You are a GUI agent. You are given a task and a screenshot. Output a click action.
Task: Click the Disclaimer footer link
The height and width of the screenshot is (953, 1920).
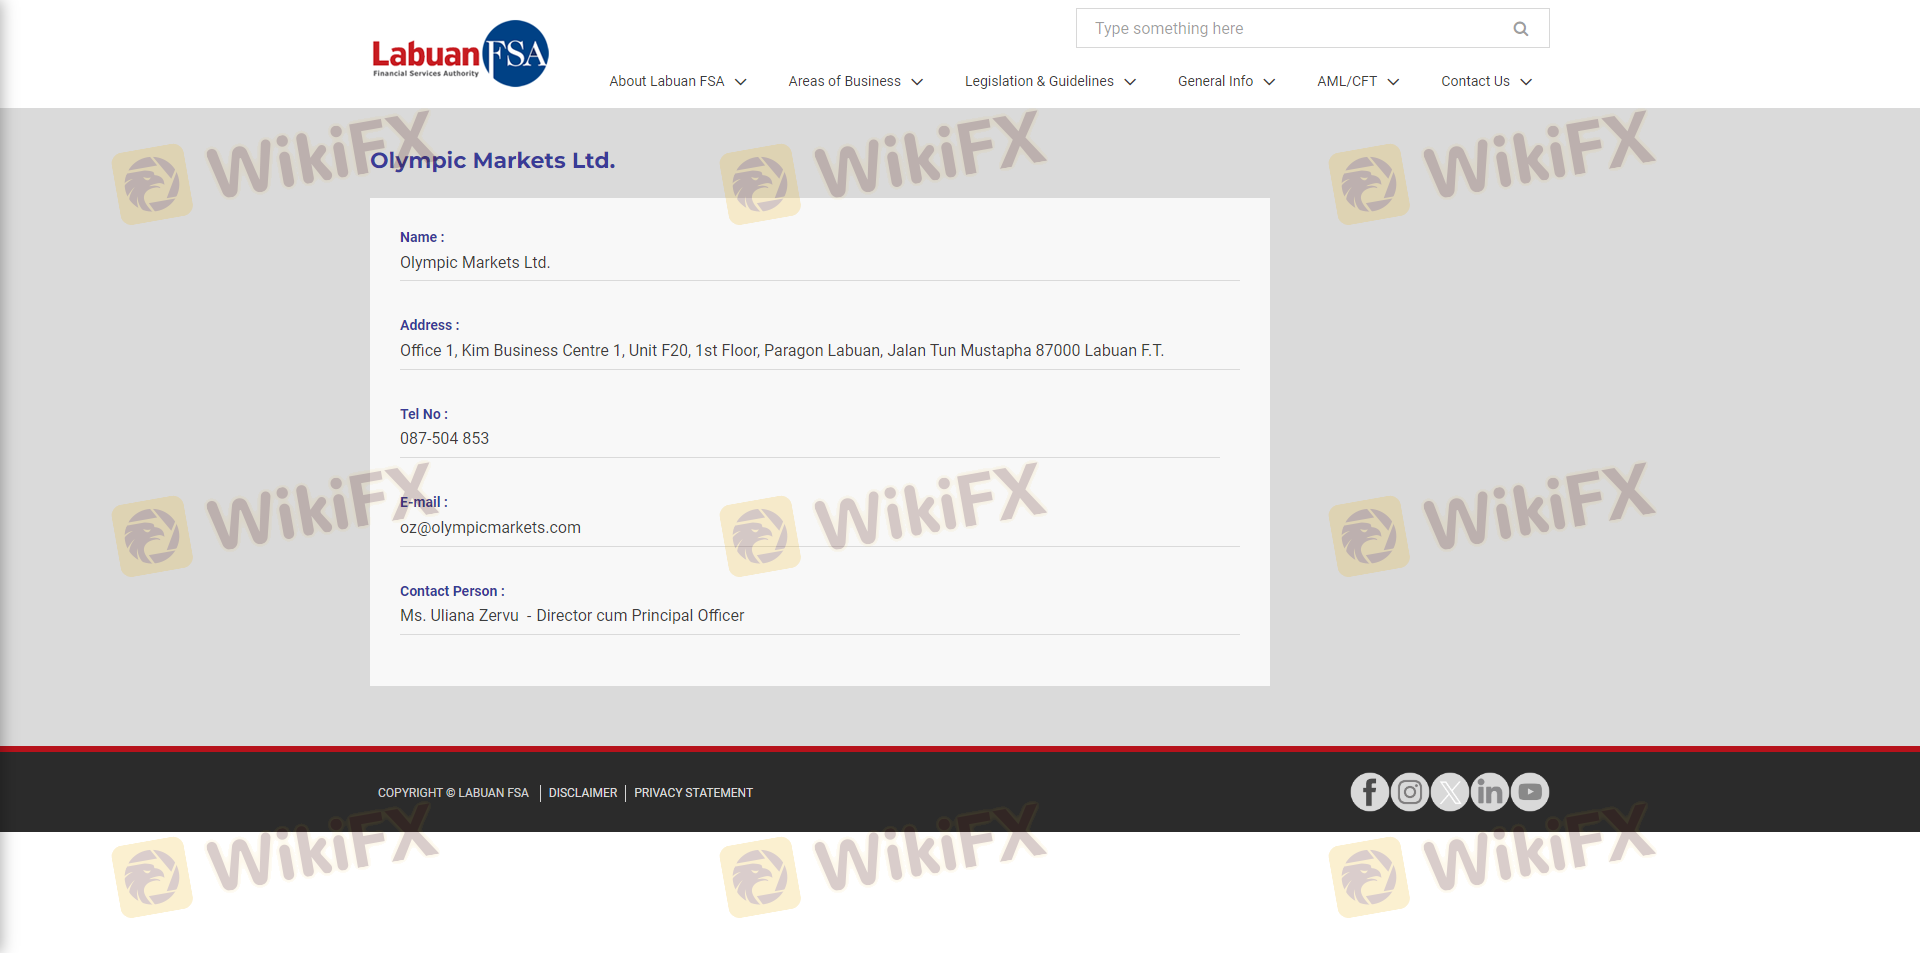pos(583,793)
